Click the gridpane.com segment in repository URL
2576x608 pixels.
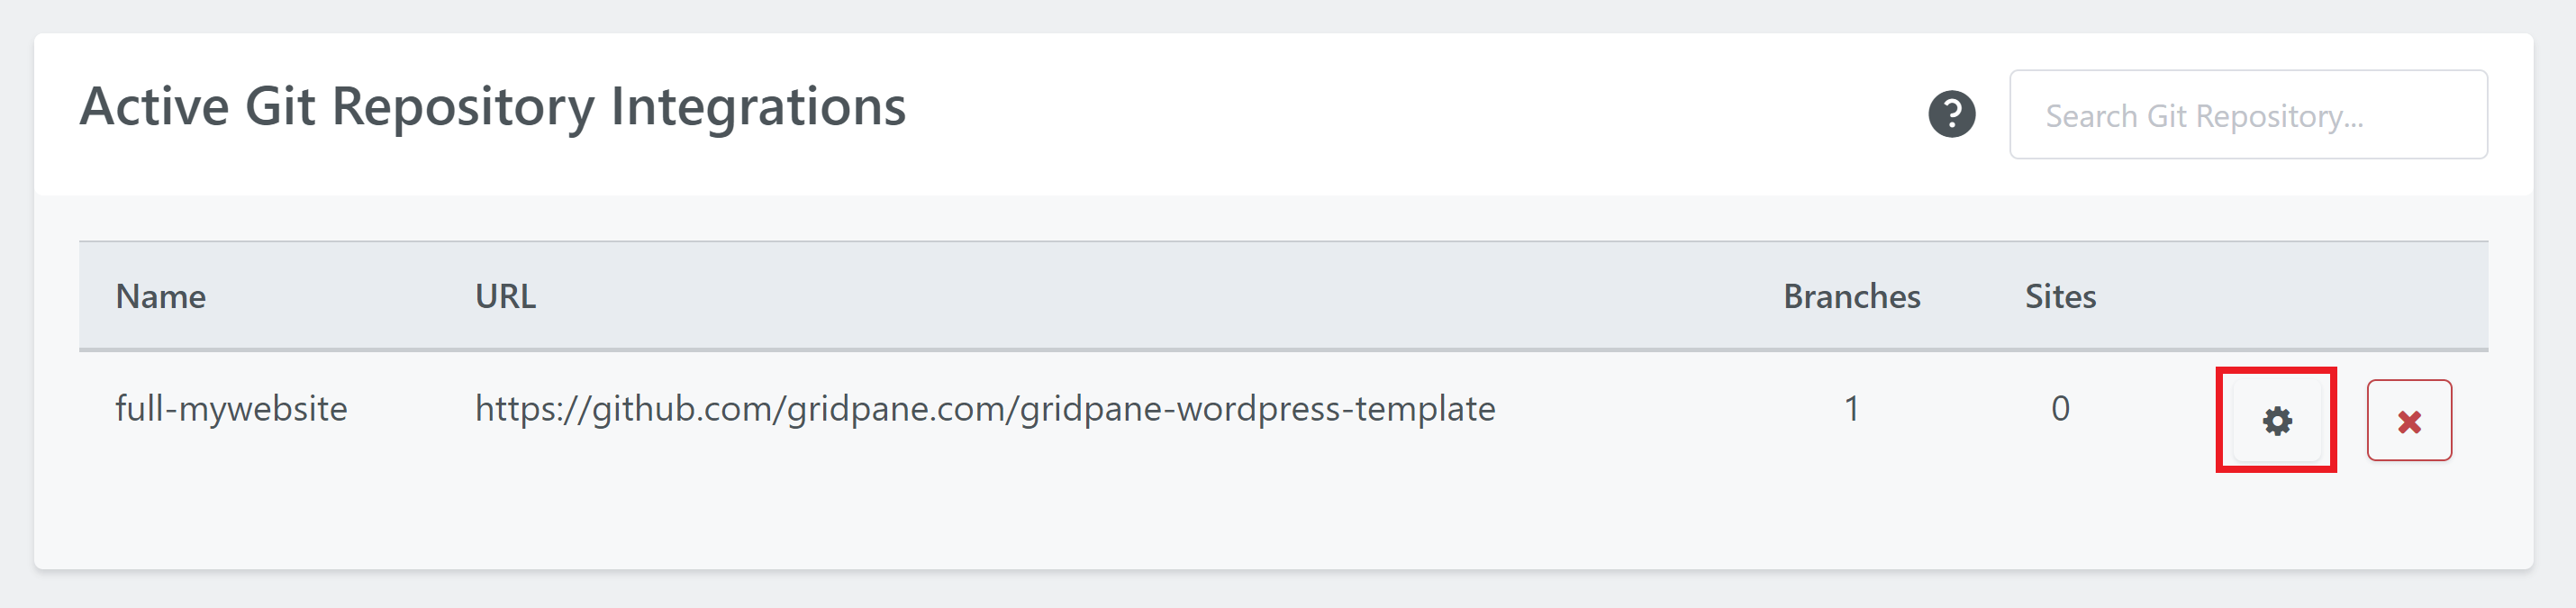(x=897, y=408)
